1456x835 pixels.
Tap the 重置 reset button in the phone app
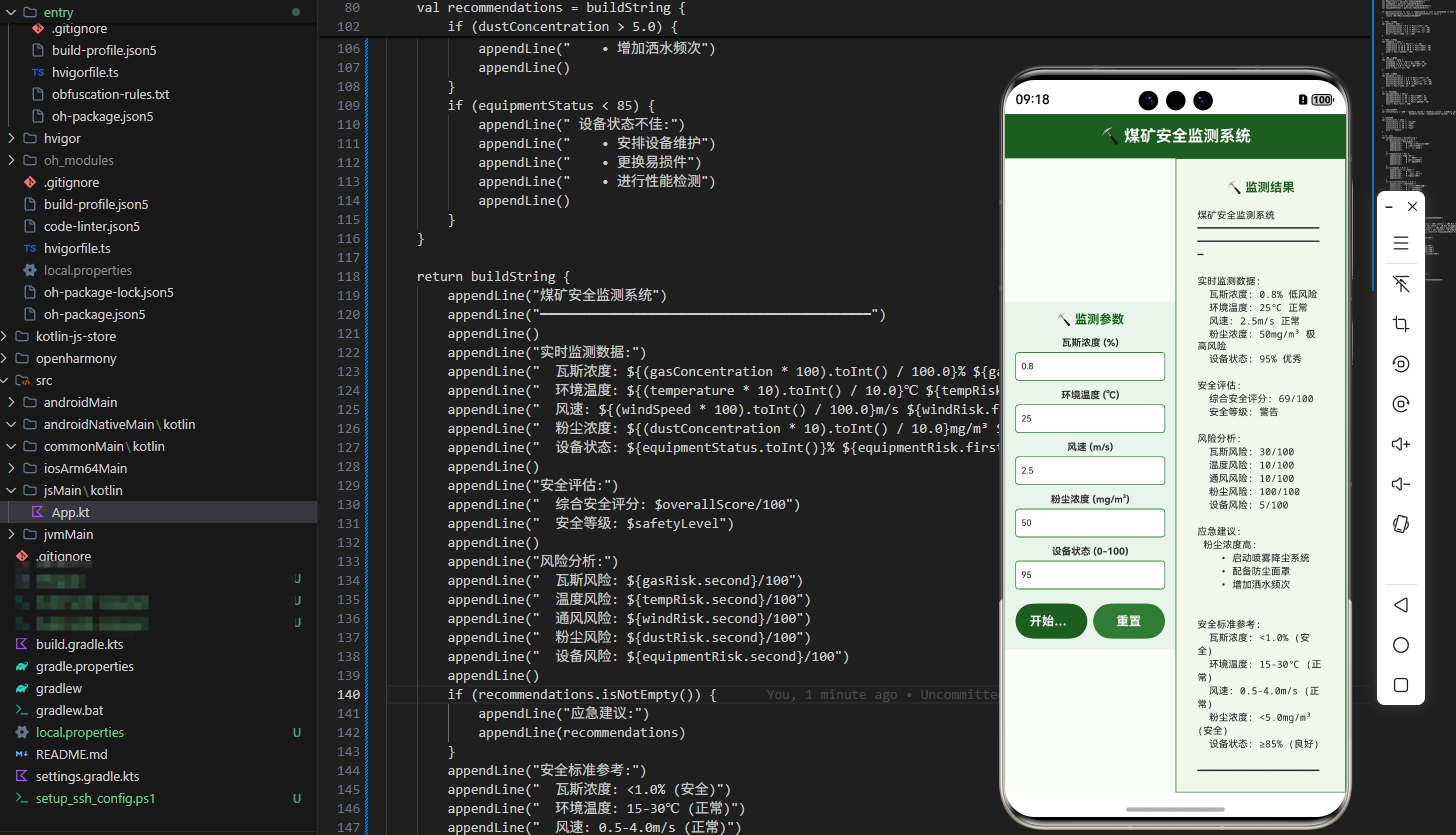[x=1129, y=621]
